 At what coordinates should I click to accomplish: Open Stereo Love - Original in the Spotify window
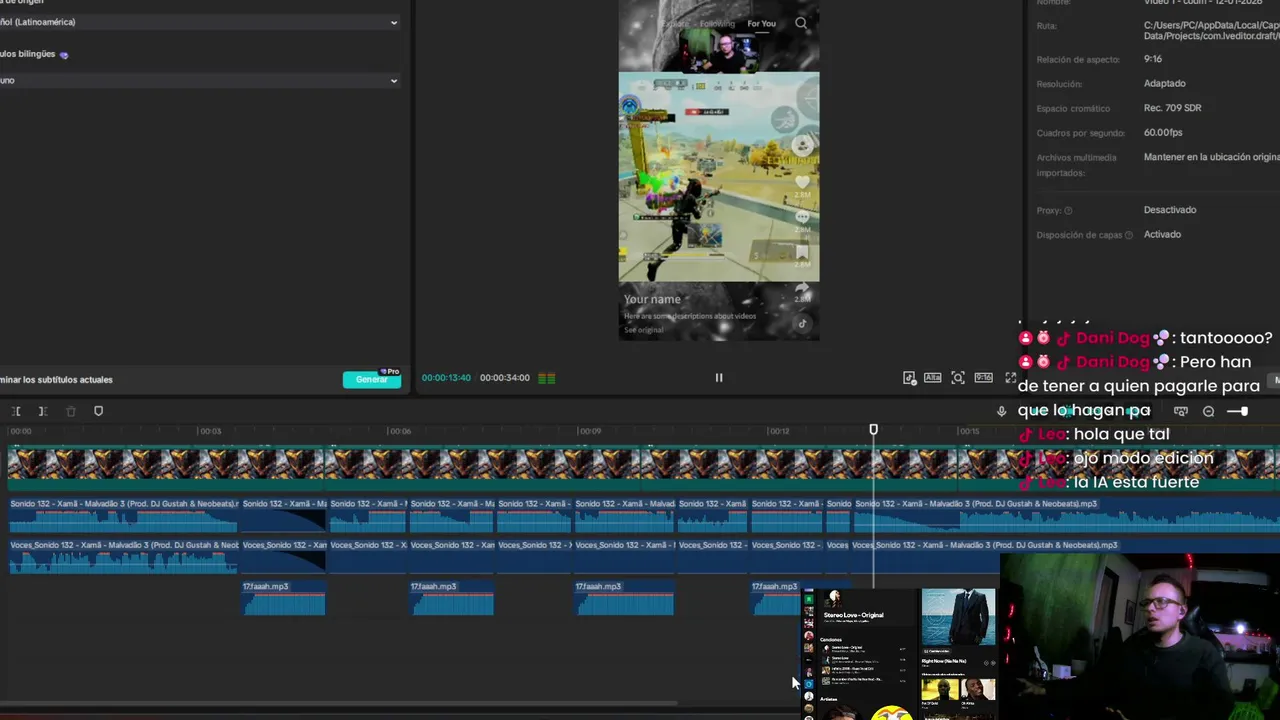coord(853,615)
